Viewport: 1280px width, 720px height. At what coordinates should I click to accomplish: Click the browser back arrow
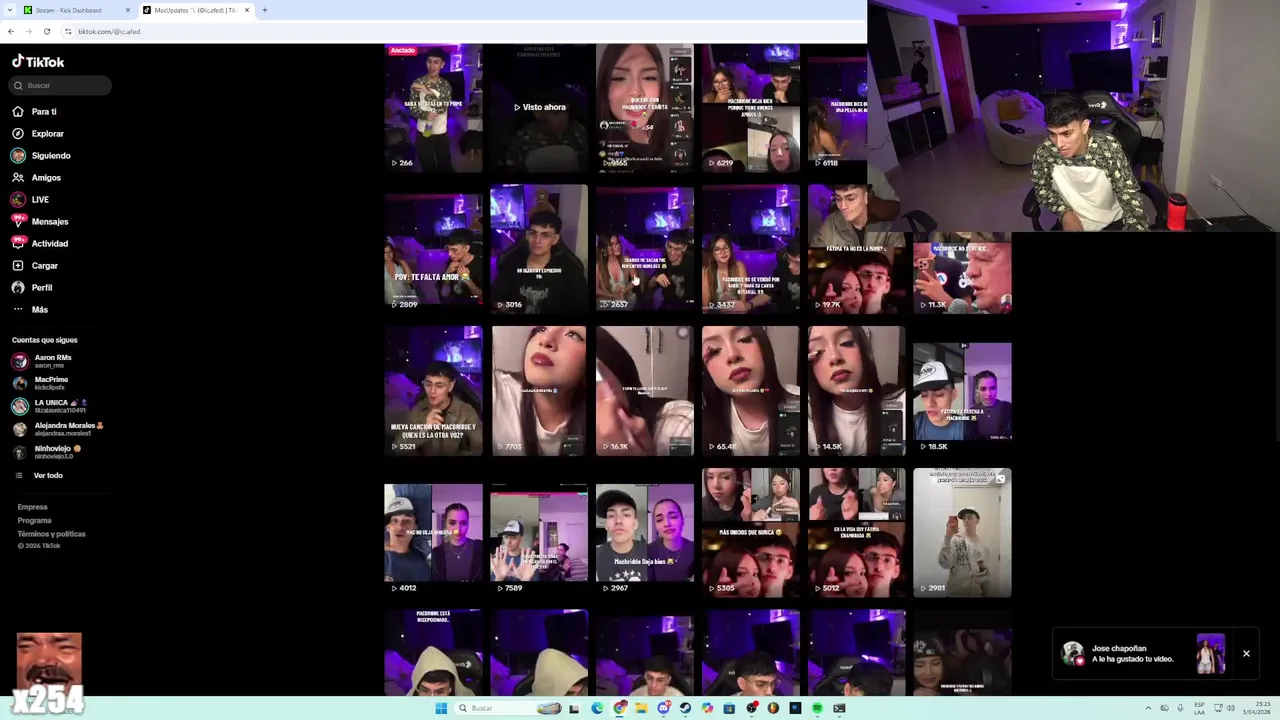(11, 31)
